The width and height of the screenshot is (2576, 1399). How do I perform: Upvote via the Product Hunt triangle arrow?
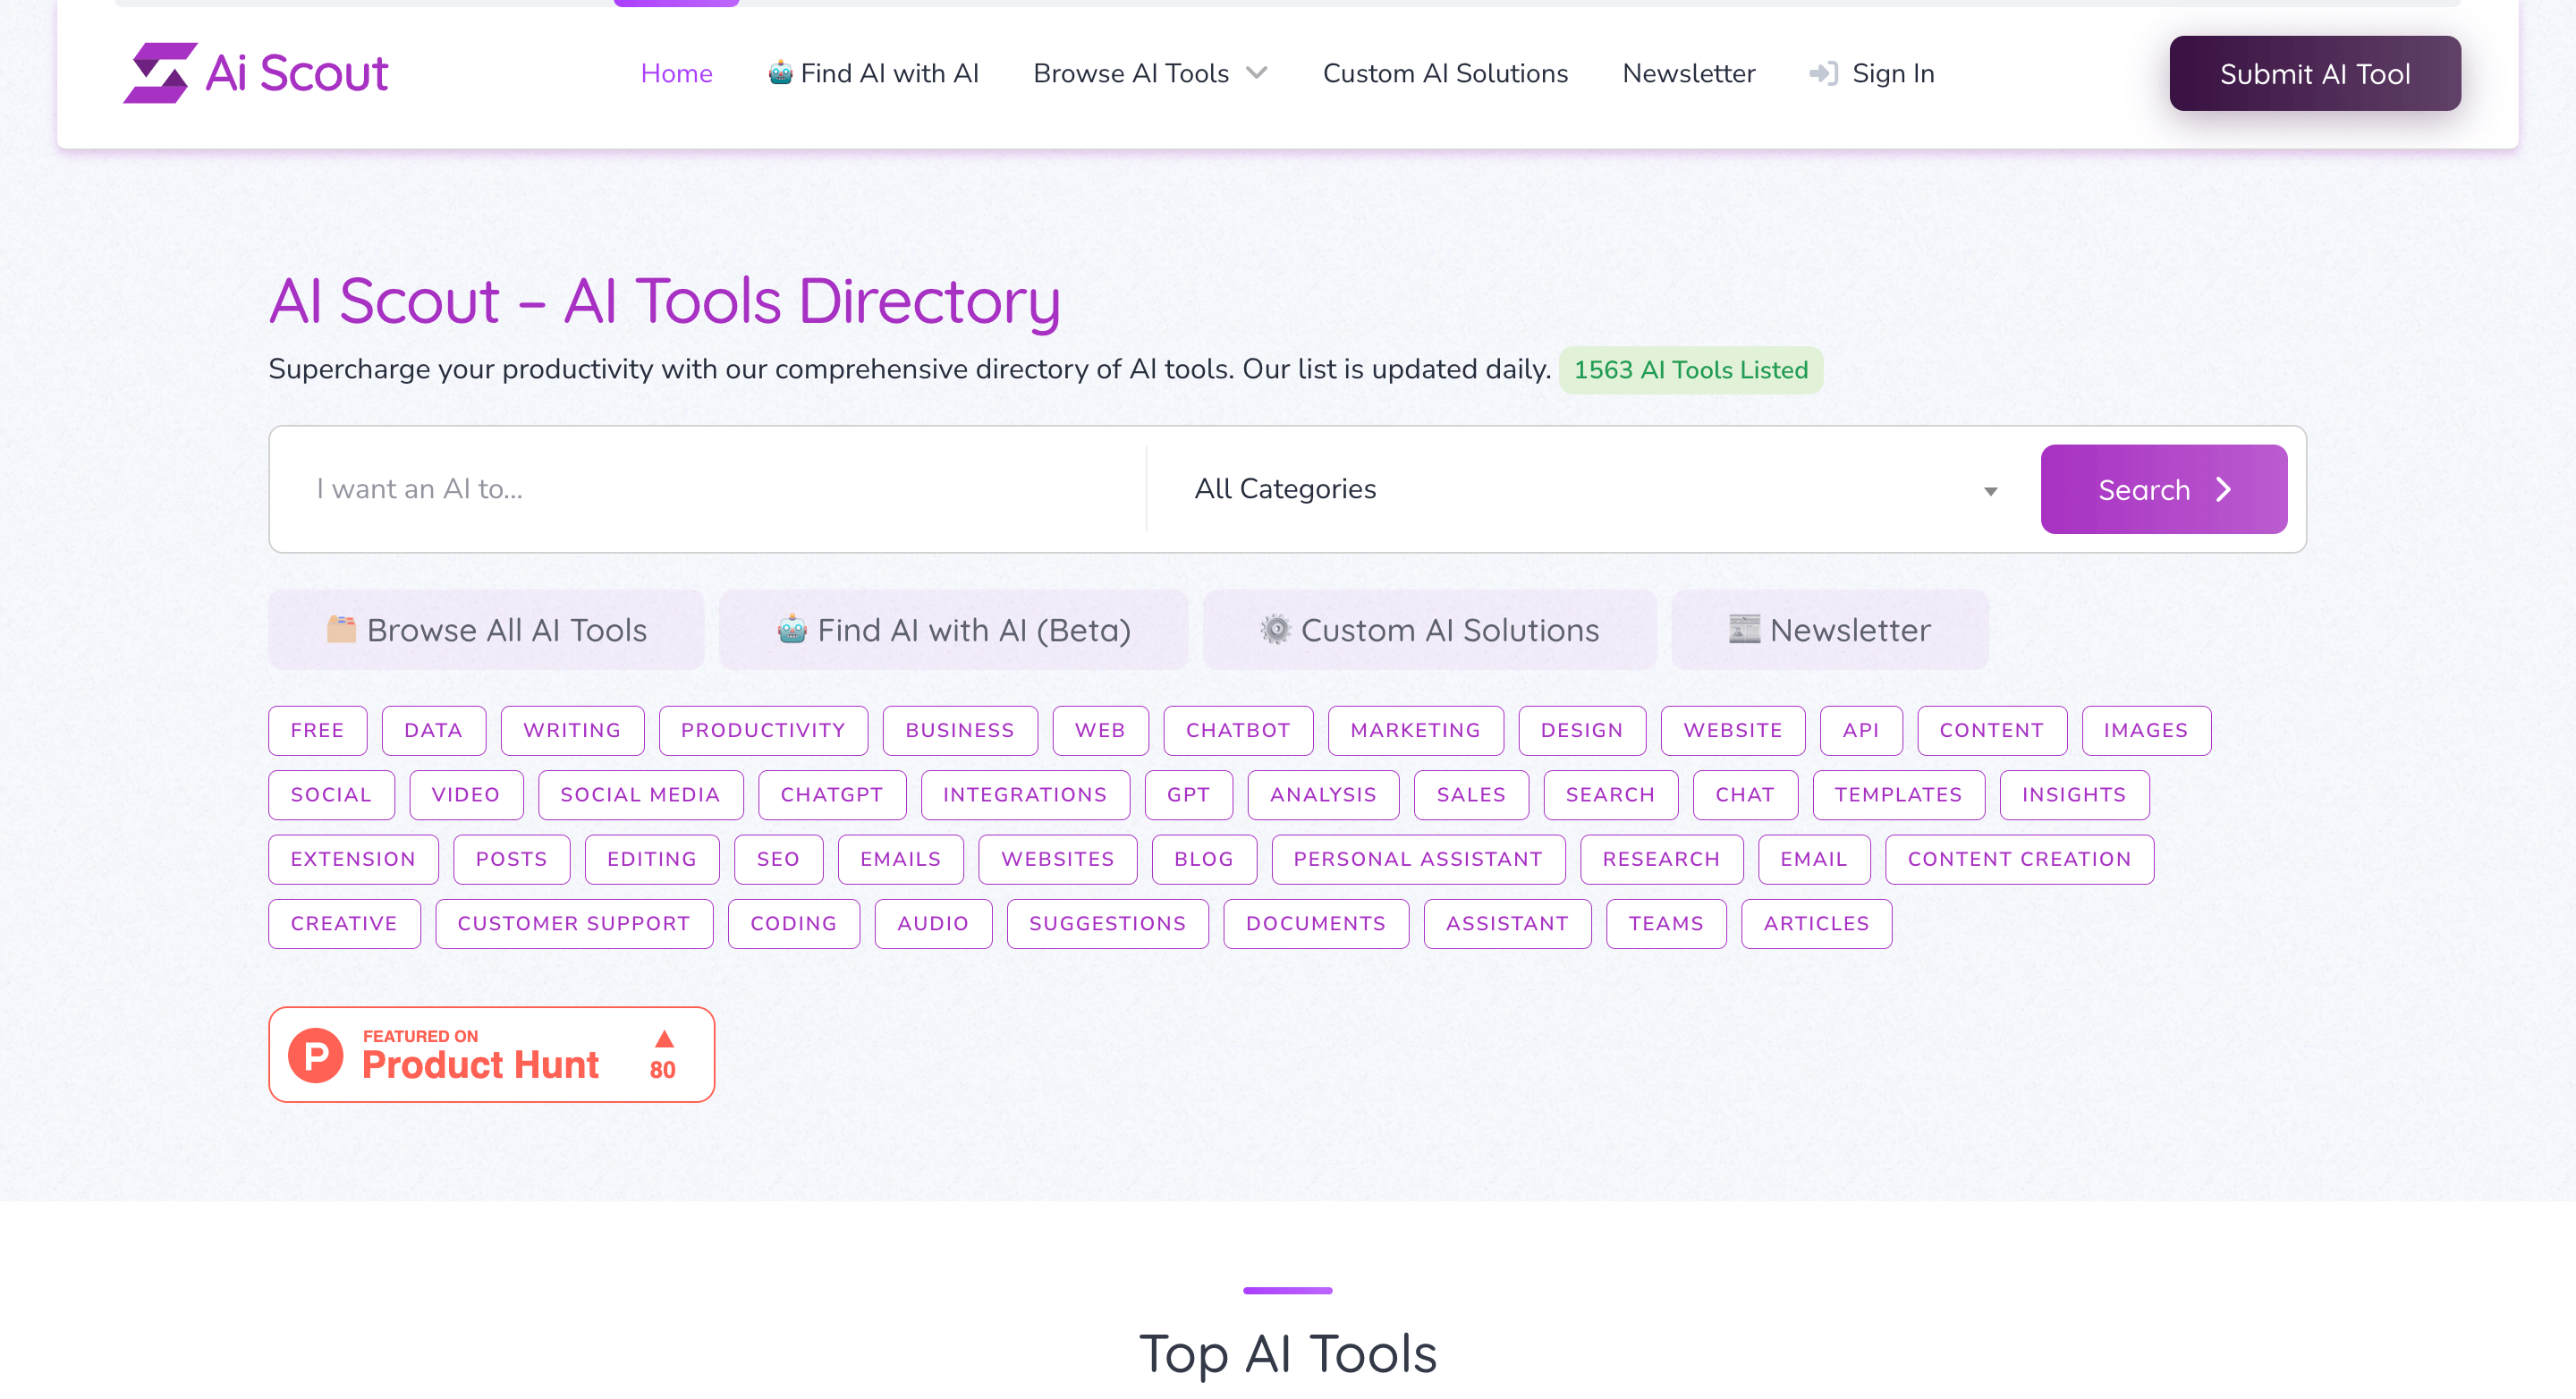coord(664,1040)
